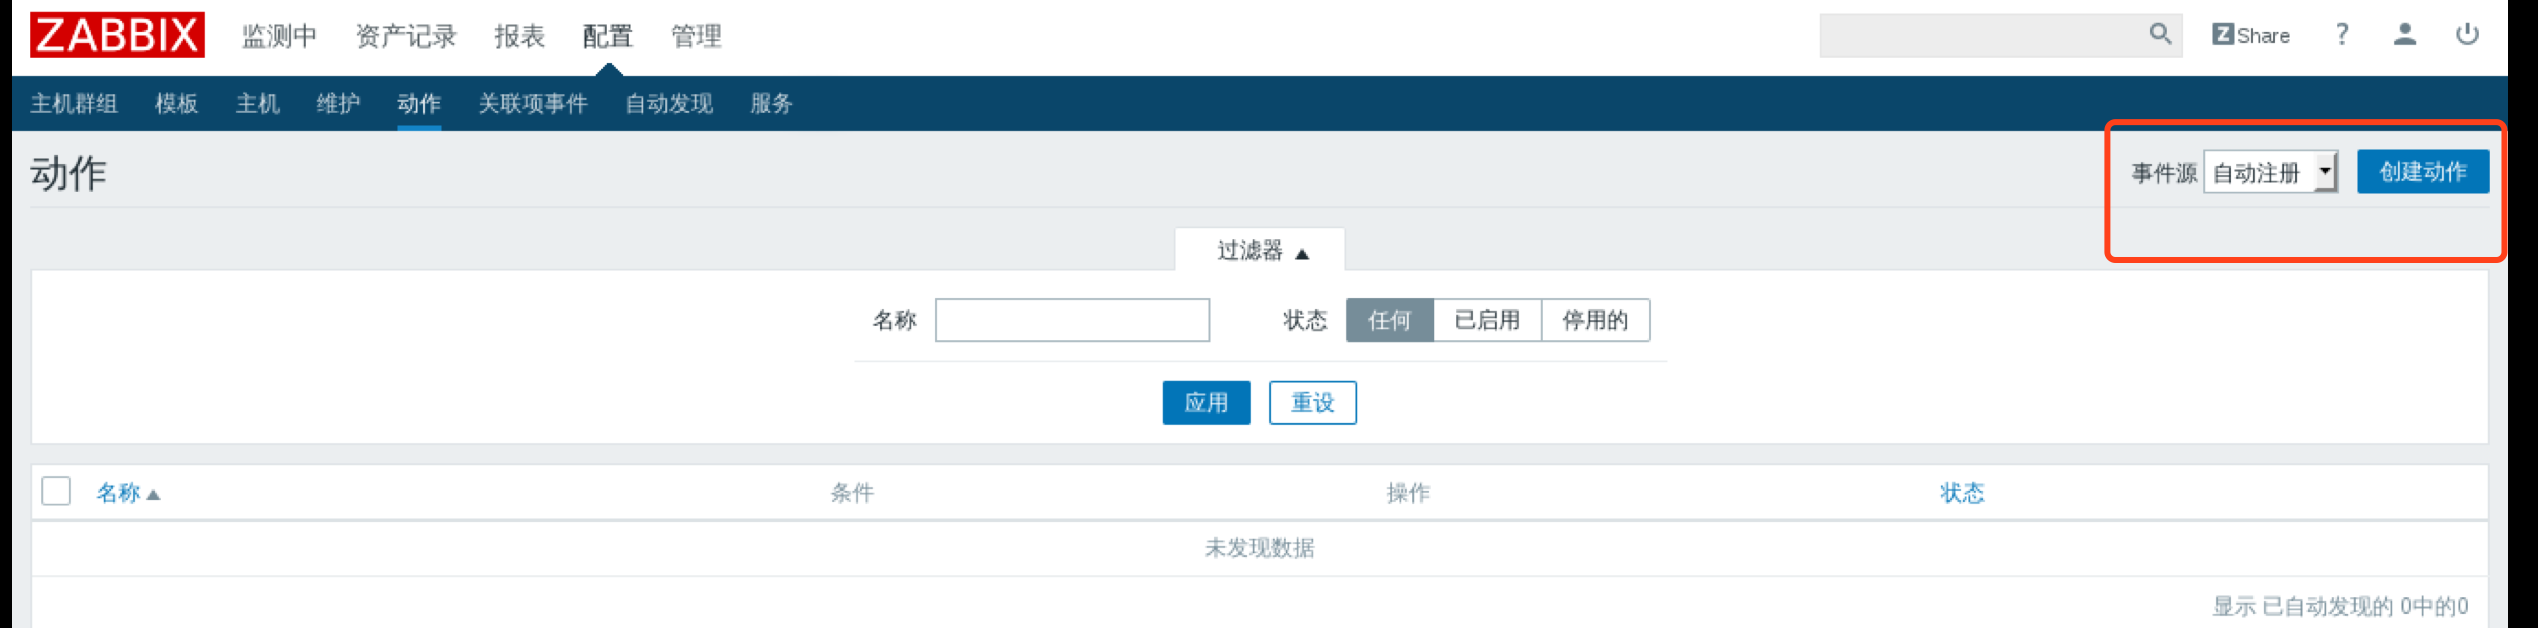Sort by 状态 column header
Screen dimensions: 2538x628
[x=1961, y=493]
